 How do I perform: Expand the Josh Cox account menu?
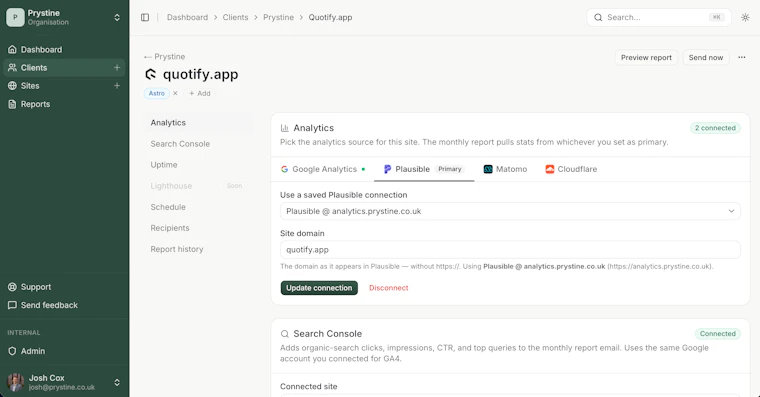(117, 382)
